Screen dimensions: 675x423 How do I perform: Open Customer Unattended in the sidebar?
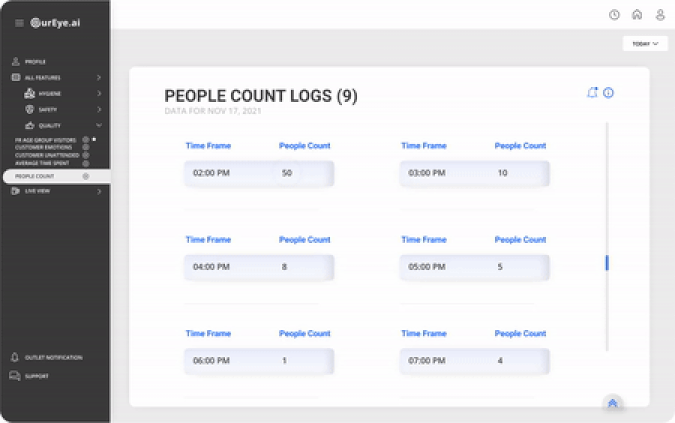coord(42,155)
